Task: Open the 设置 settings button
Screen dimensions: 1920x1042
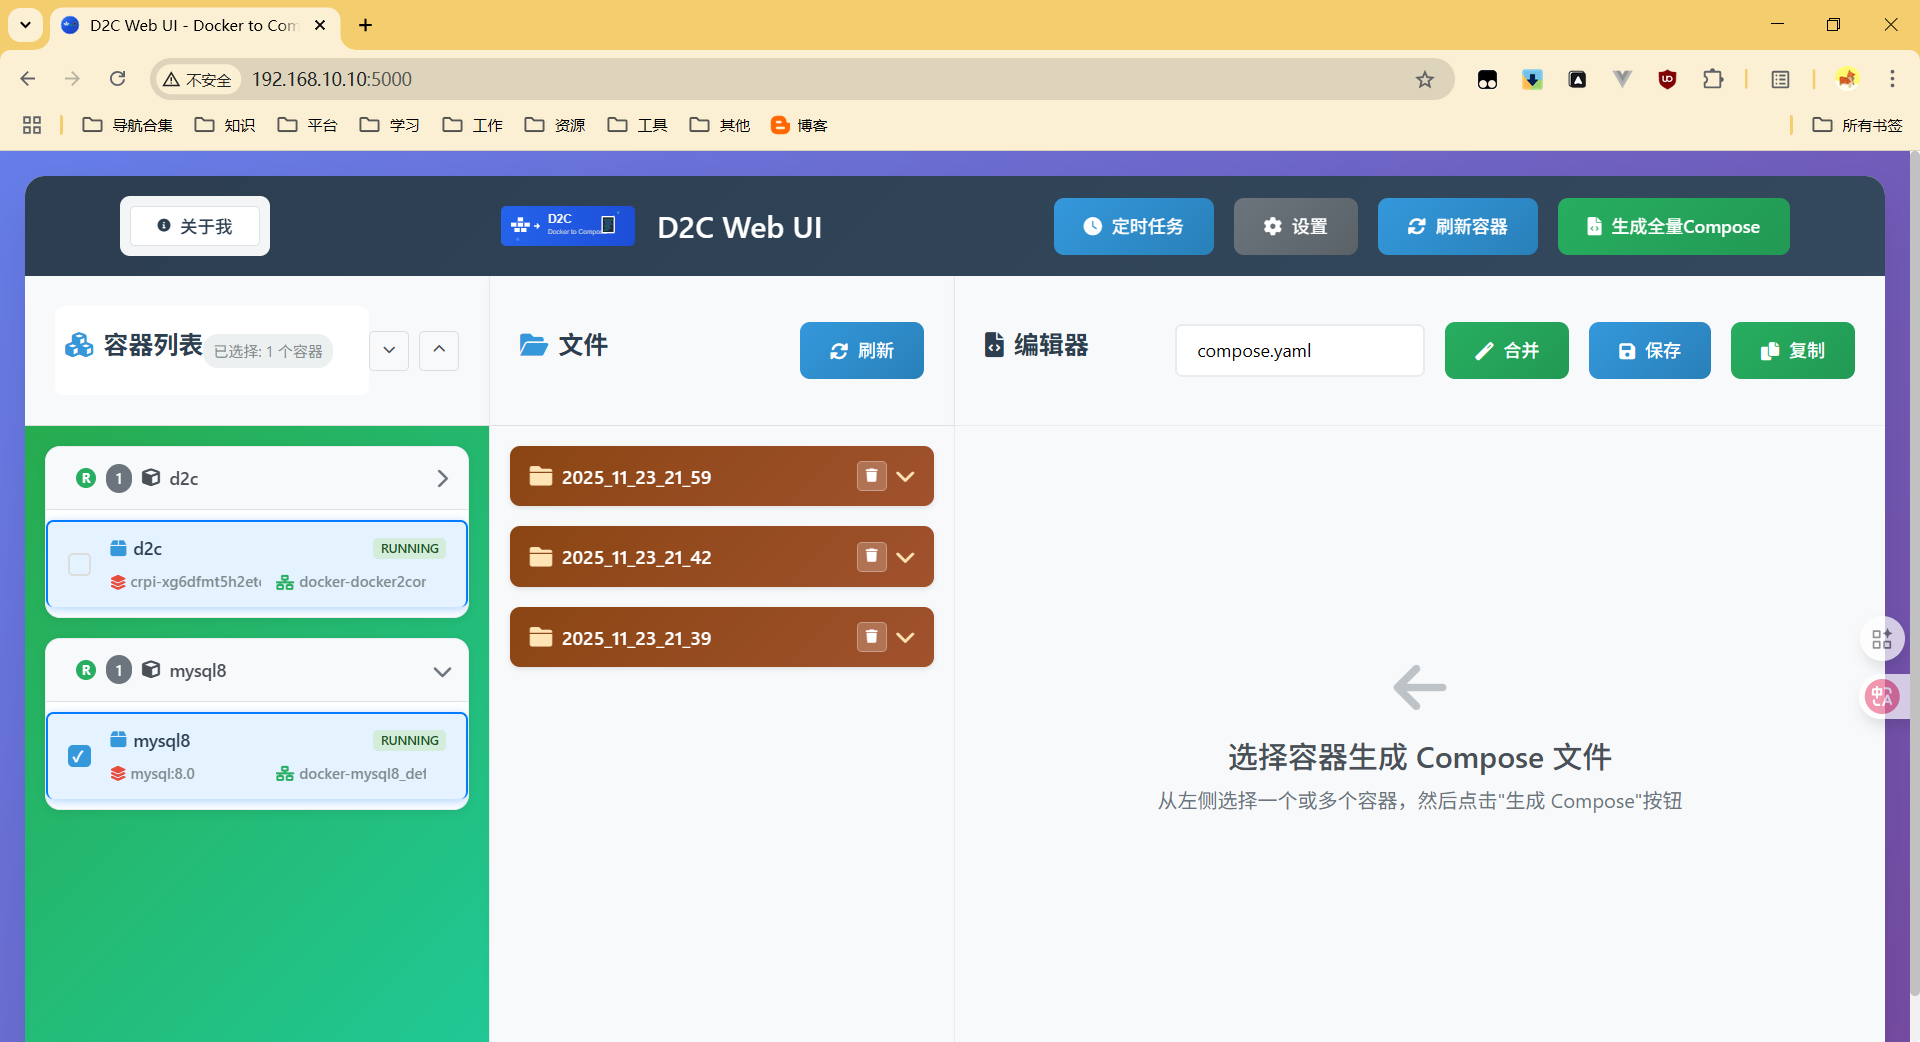Action: 1295,227
